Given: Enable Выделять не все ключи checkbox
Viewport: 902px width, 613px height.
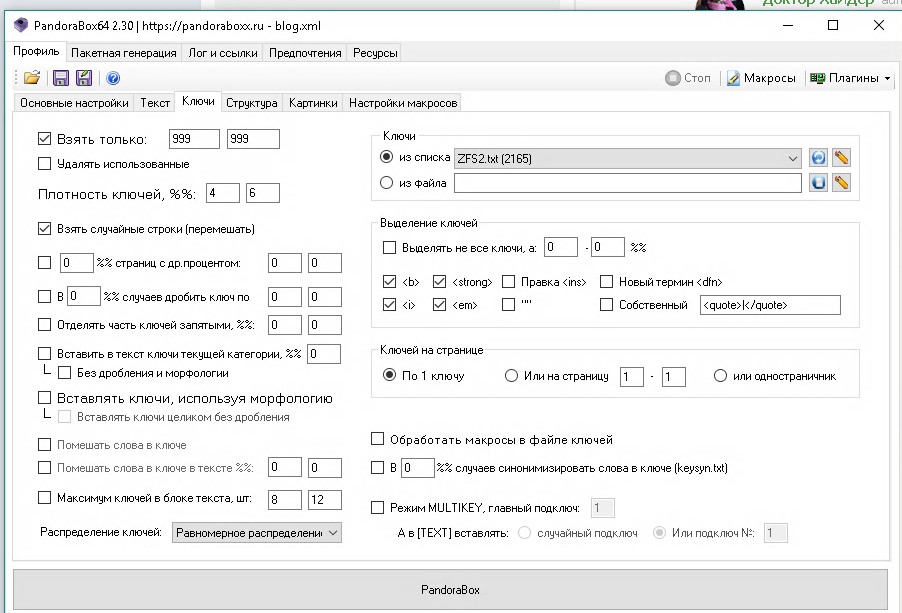Looking at the screenshot, I should click(389, 247).
